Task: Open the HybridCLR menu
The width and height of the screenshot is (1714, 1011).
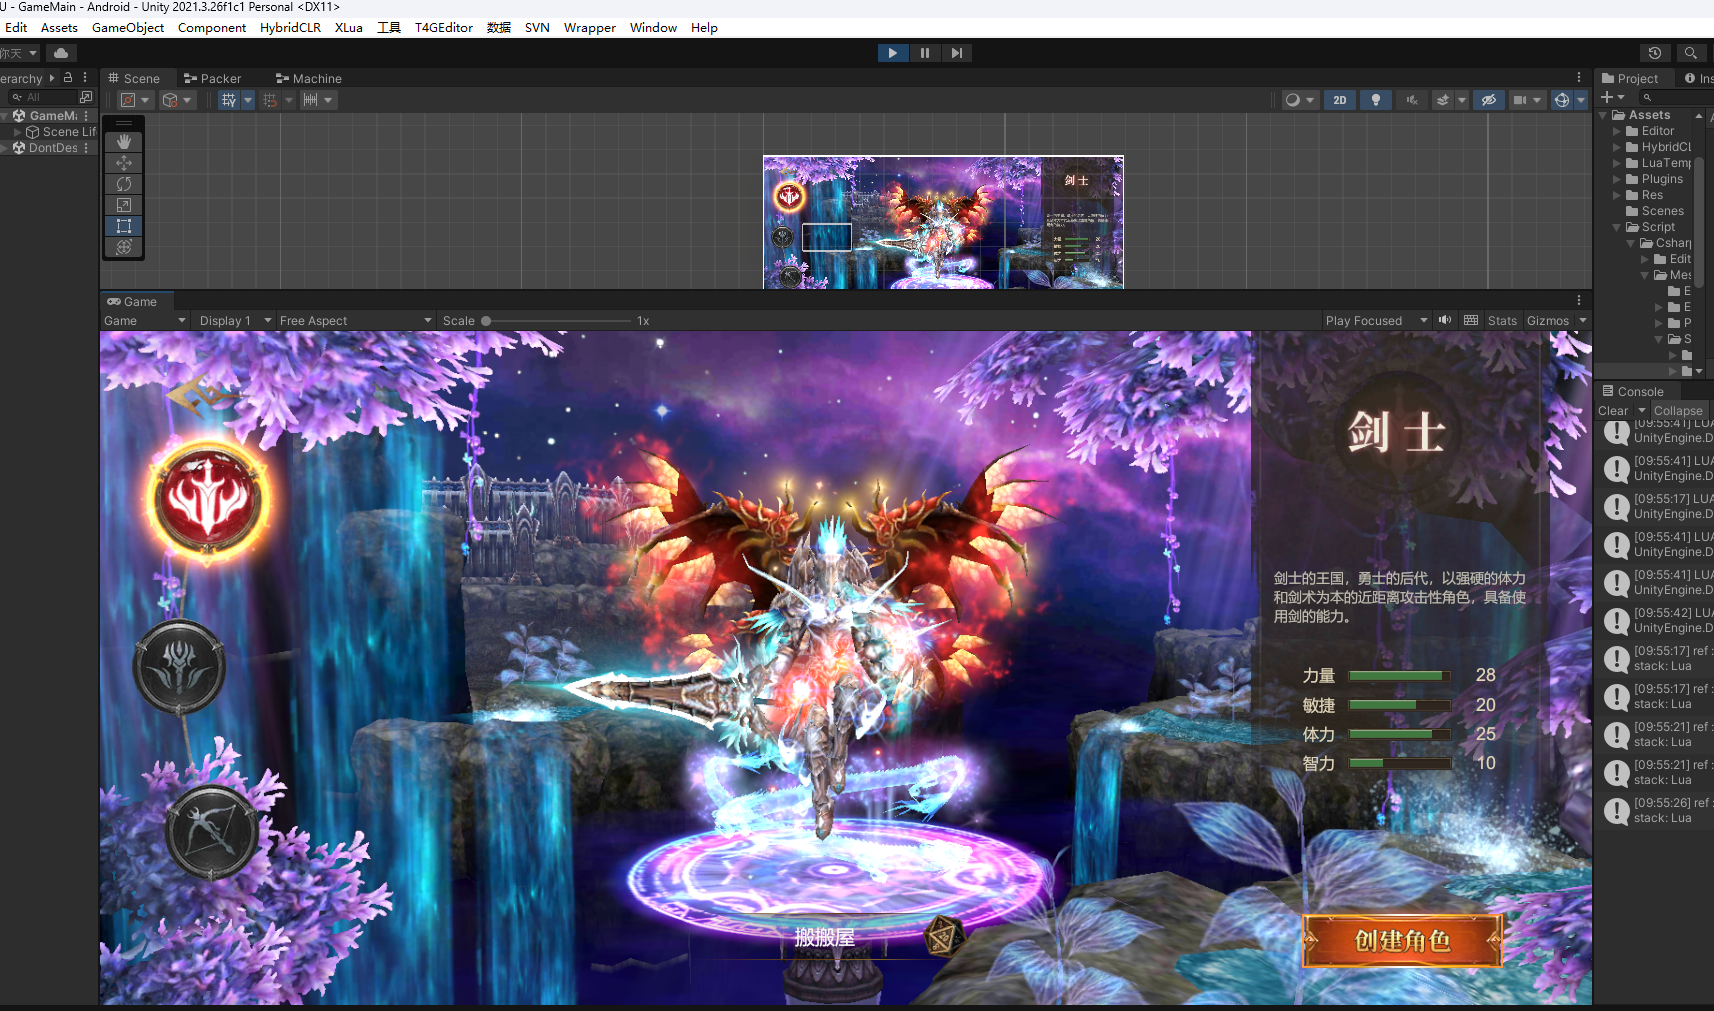Action: (x=290, y=28)
